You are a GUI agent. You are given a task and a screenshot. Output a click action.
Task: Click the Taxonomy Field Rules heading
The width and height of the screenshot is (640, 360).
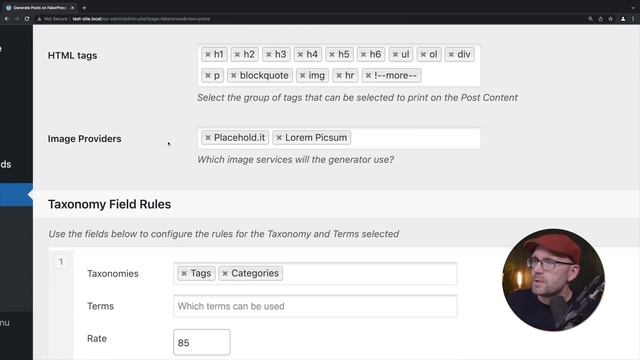click(x=109, y=204)
